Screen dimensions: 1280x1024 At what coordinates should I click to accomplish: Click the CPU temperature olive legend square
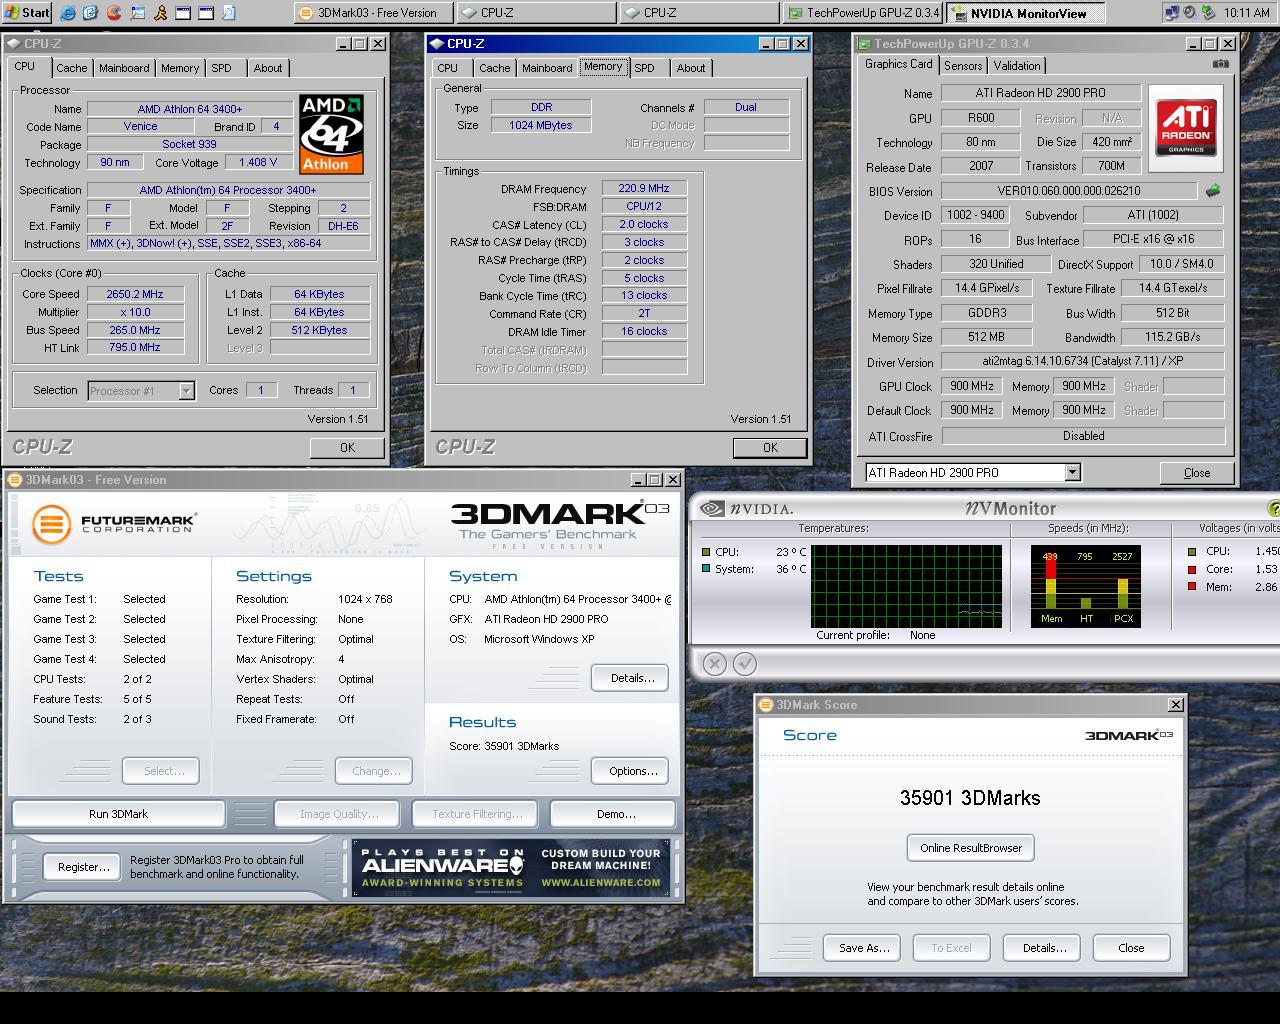tap(706, 551)
